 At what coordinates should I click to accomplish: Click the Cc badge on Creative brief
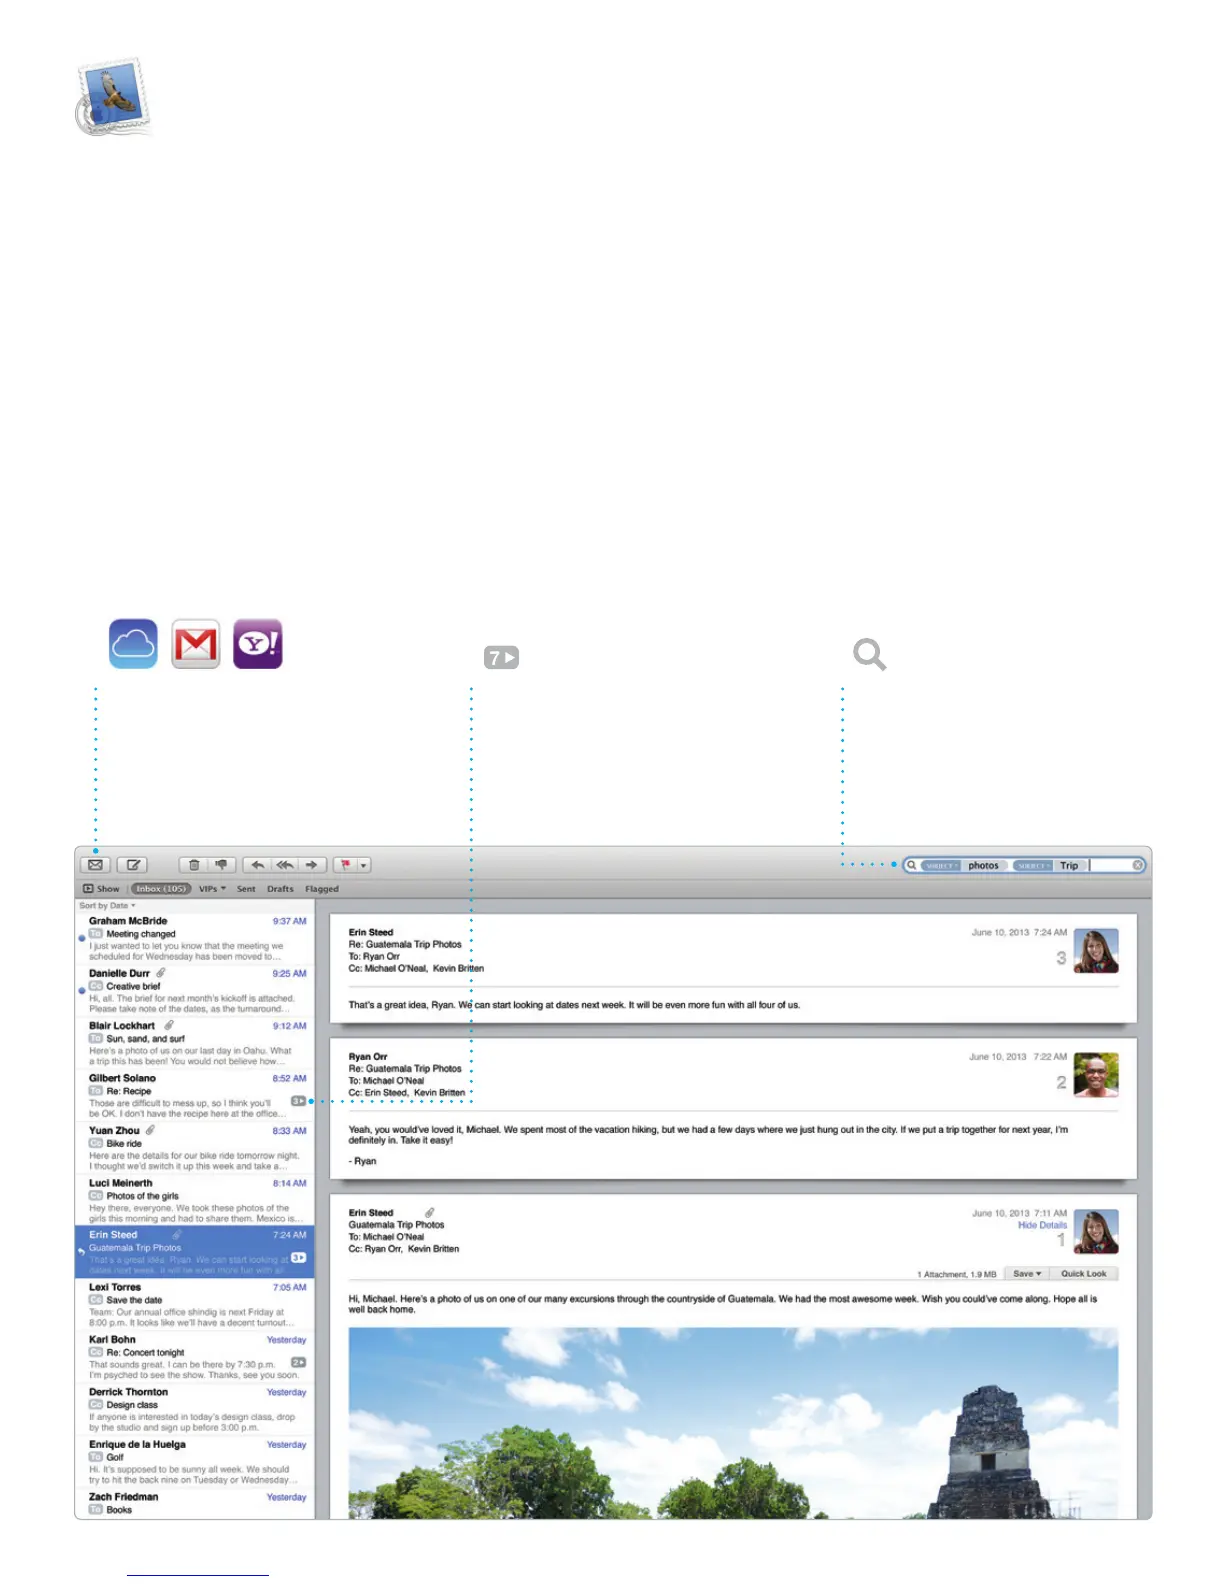[96, 985]
